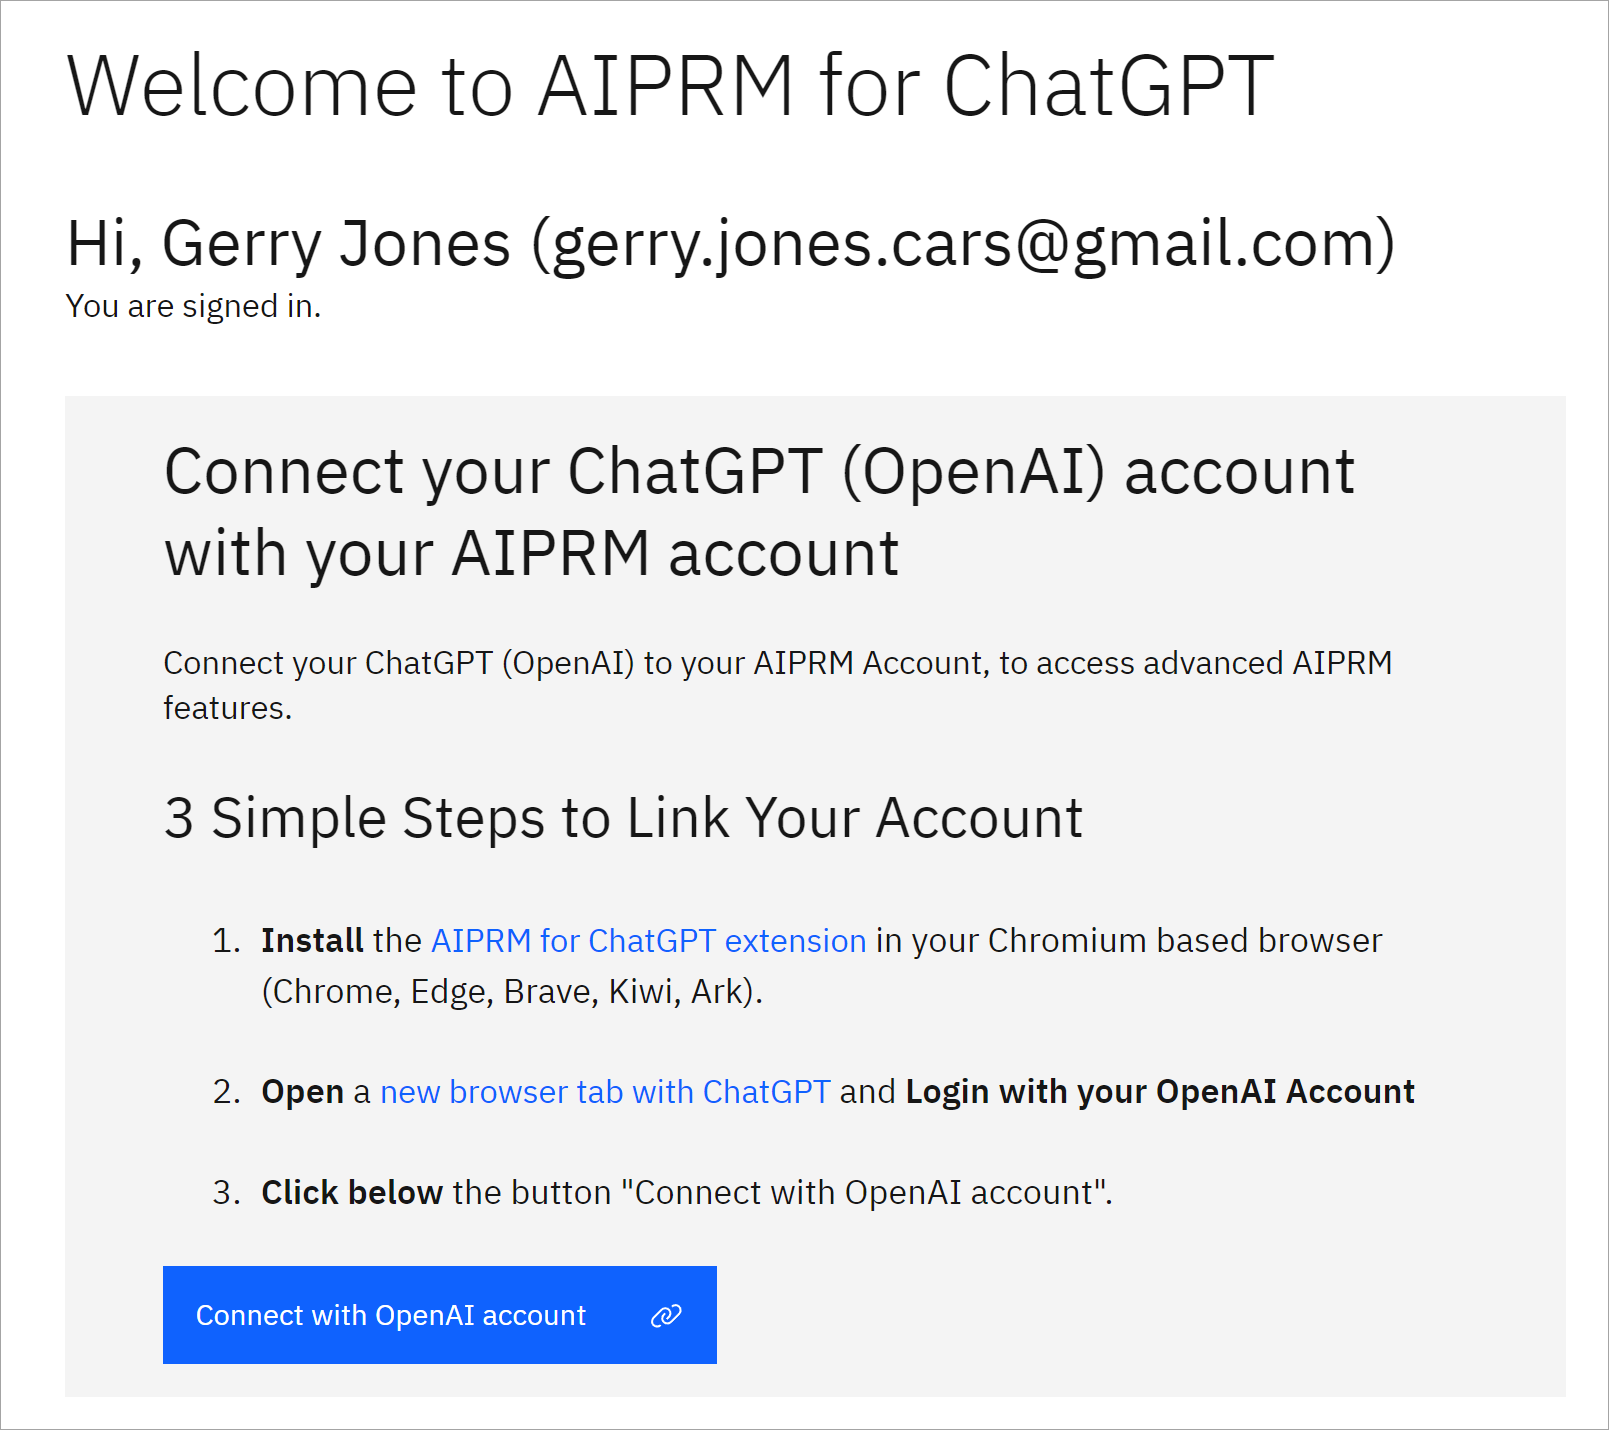Open a new browser tab with ChatGPT link
The image size is (1609, 1430).
click(603, 1092)
